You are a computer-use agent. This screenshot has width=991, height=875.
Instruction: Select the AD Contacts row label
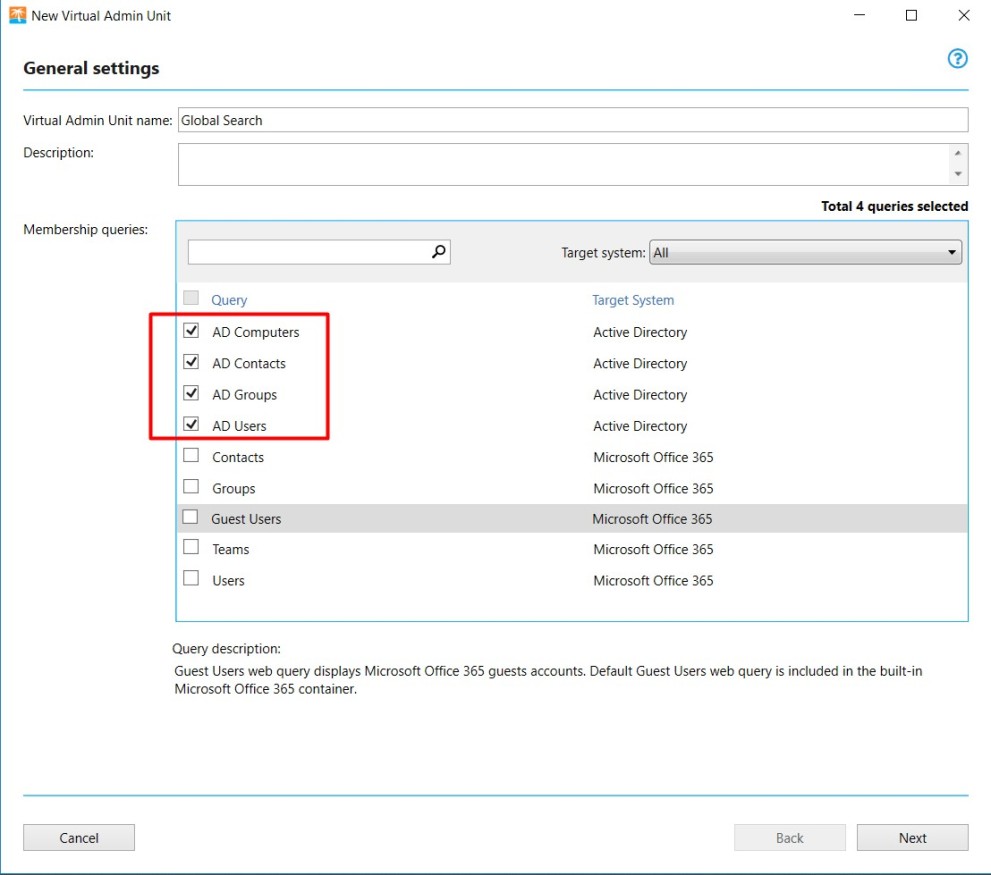248,364
